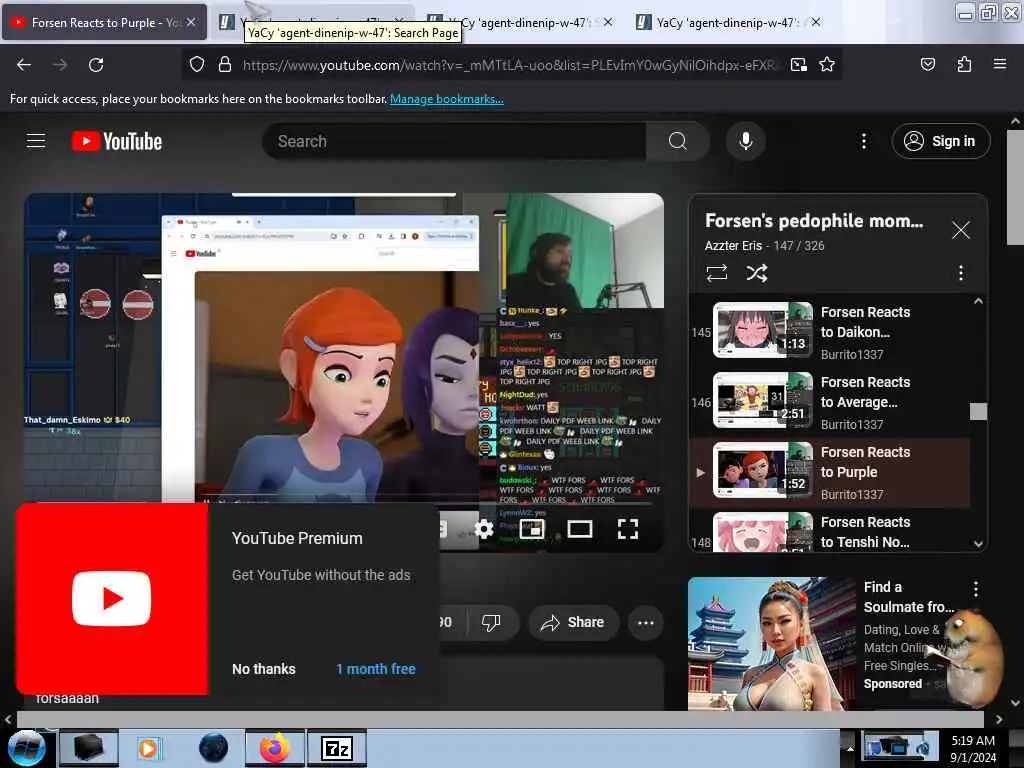Screen dimensions: 1024x768
Task: Focus the YouTube Search input field
Action: [455, 141]
